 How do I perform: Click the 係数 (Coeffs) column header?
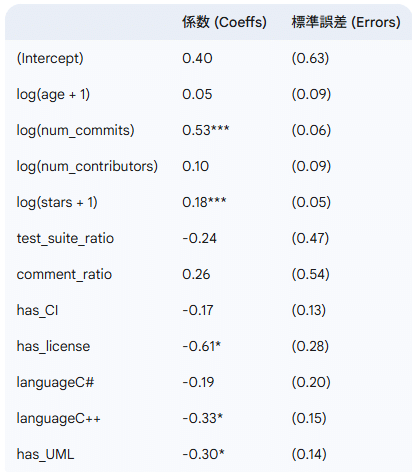[x=224, y=22]
